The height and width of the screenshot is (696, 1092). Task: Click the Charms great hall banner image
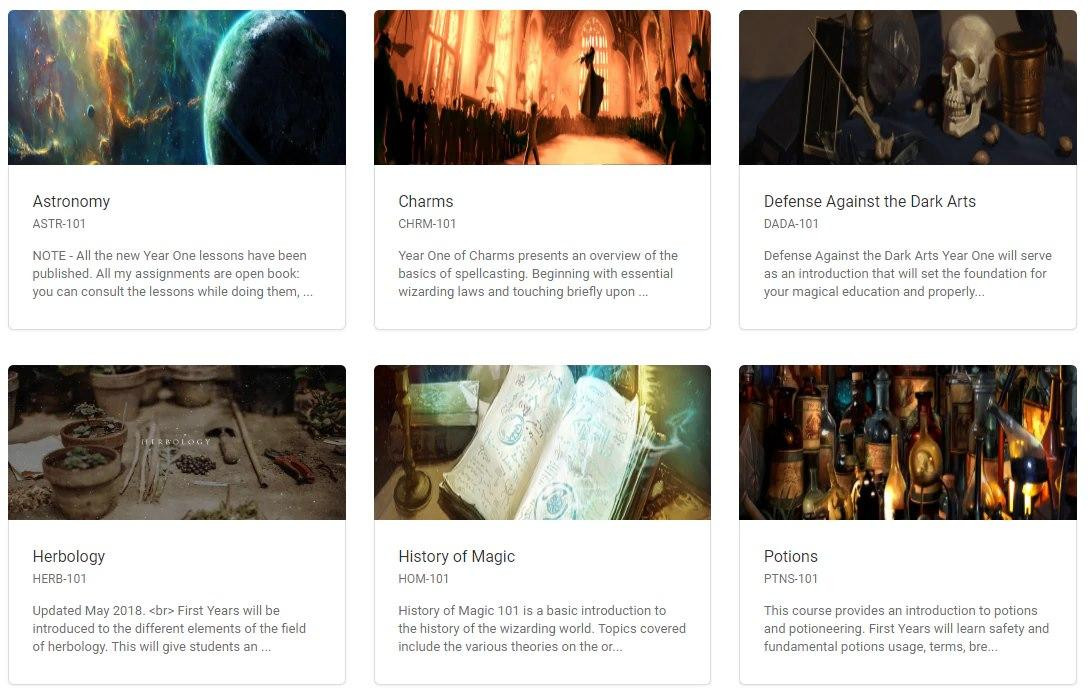pos(543,87)
